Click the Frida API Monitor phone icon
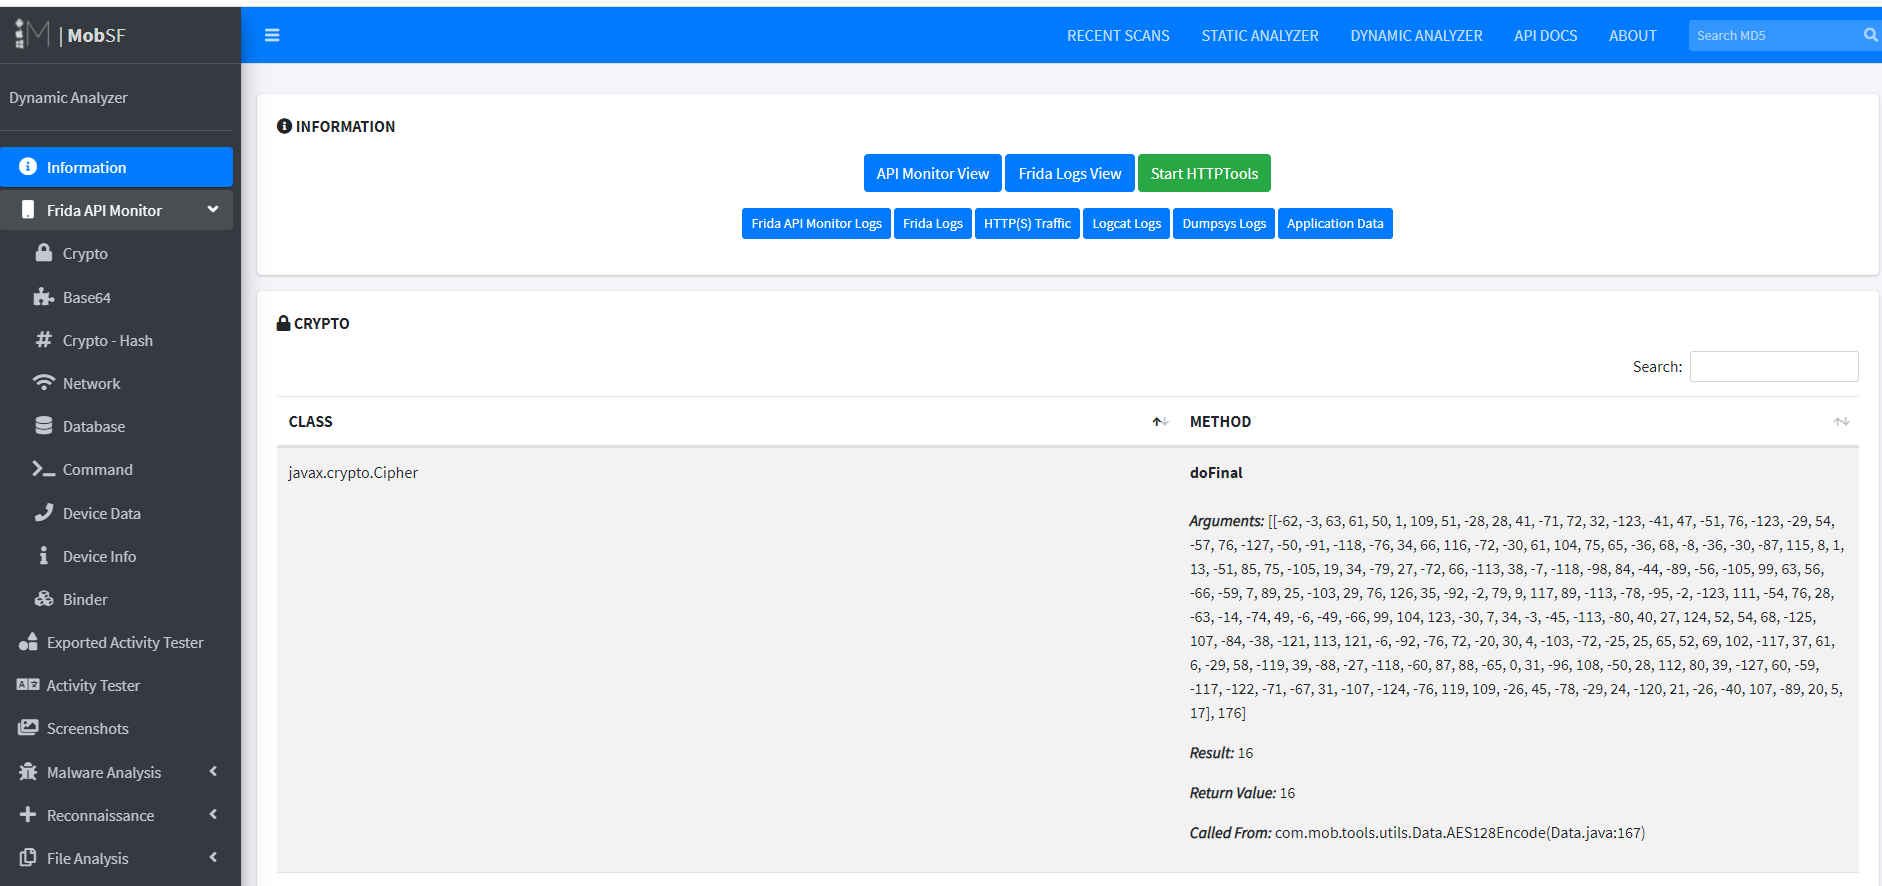1882x886 pixels. pyautogui.click(x=28, y=210)
